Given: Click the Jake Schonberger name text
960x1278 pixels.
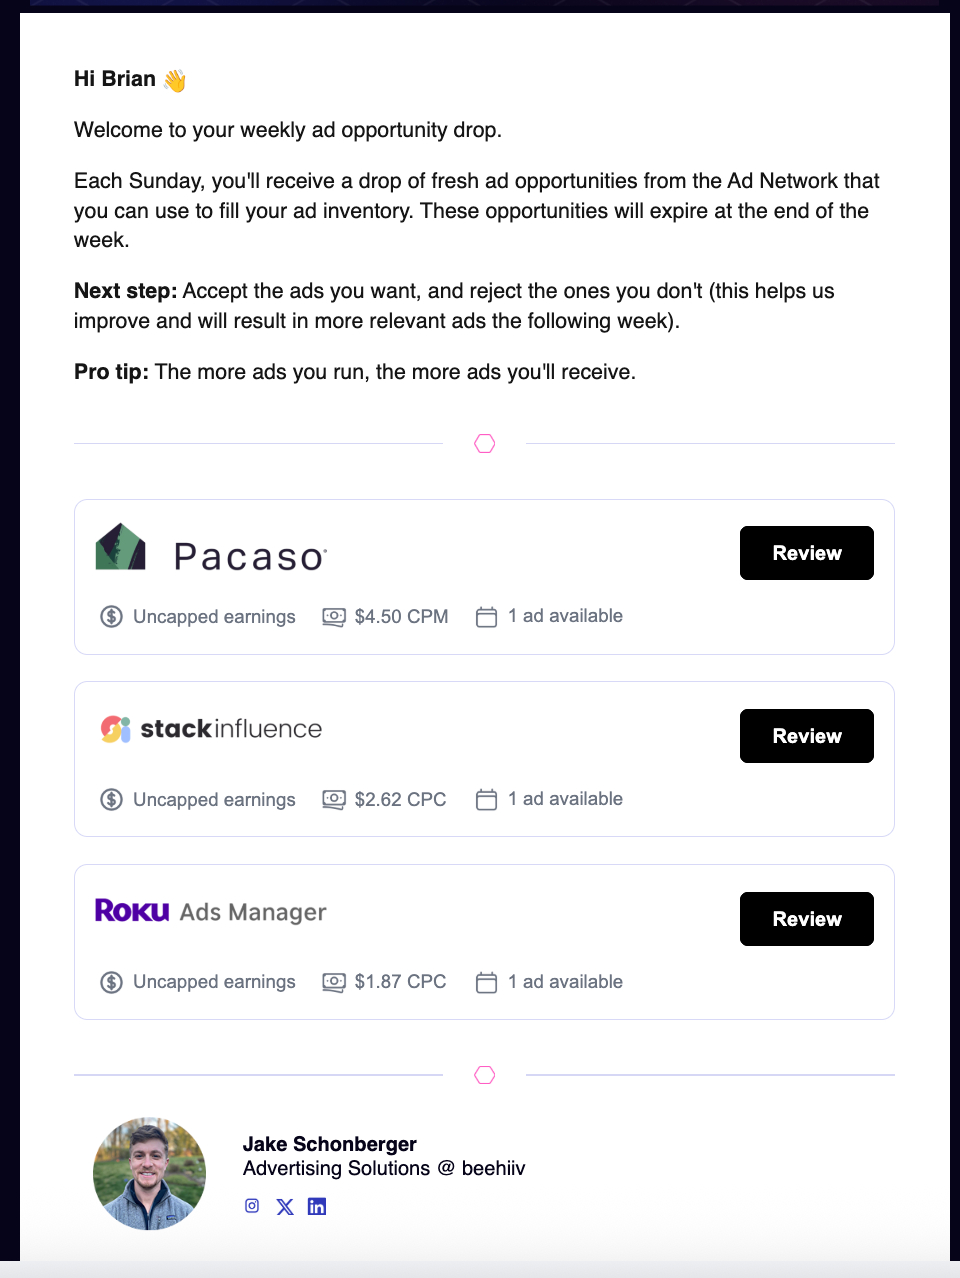Looking at the screenshot, I should (x=329, y=1144).
